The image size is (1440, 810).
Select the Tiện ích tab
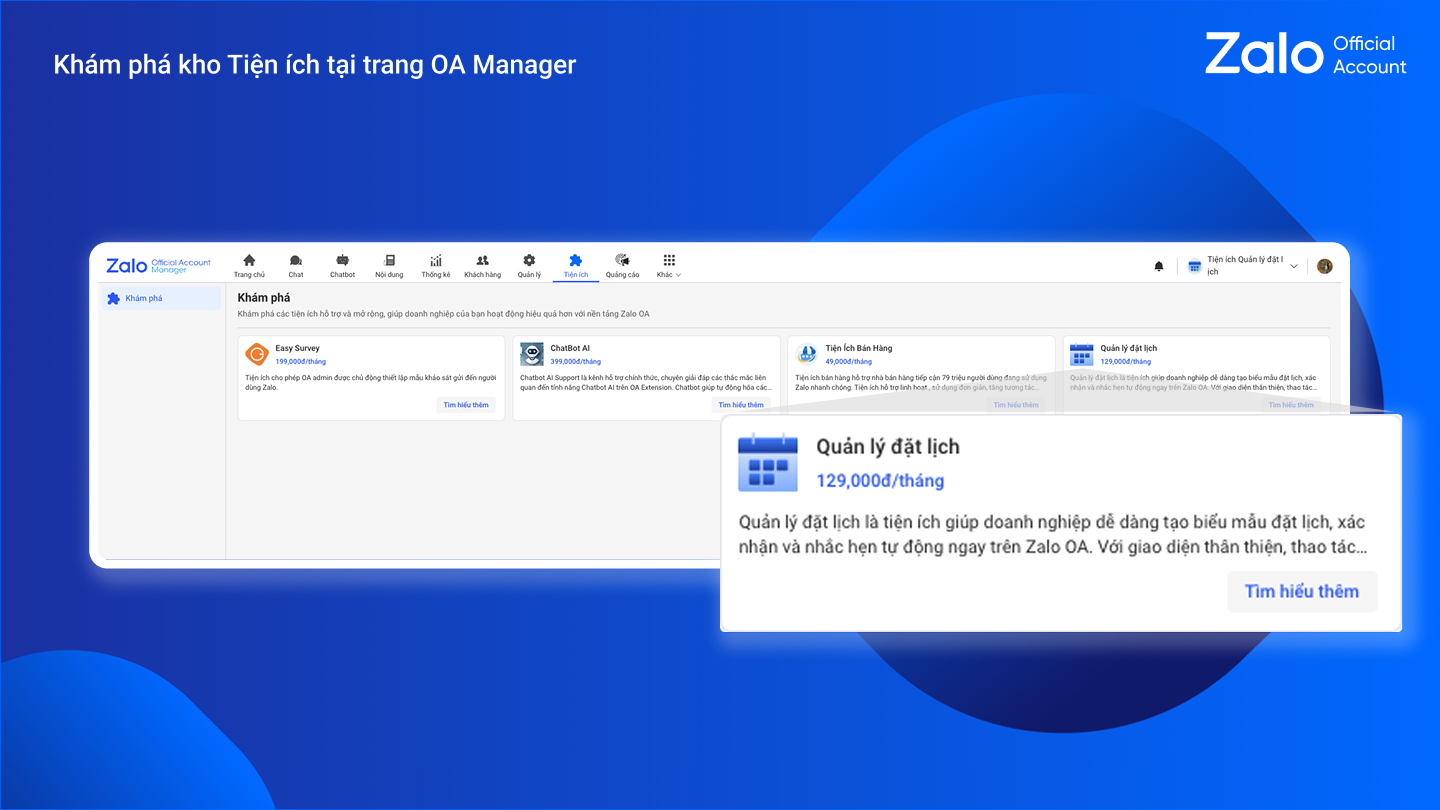coord(576,265)
